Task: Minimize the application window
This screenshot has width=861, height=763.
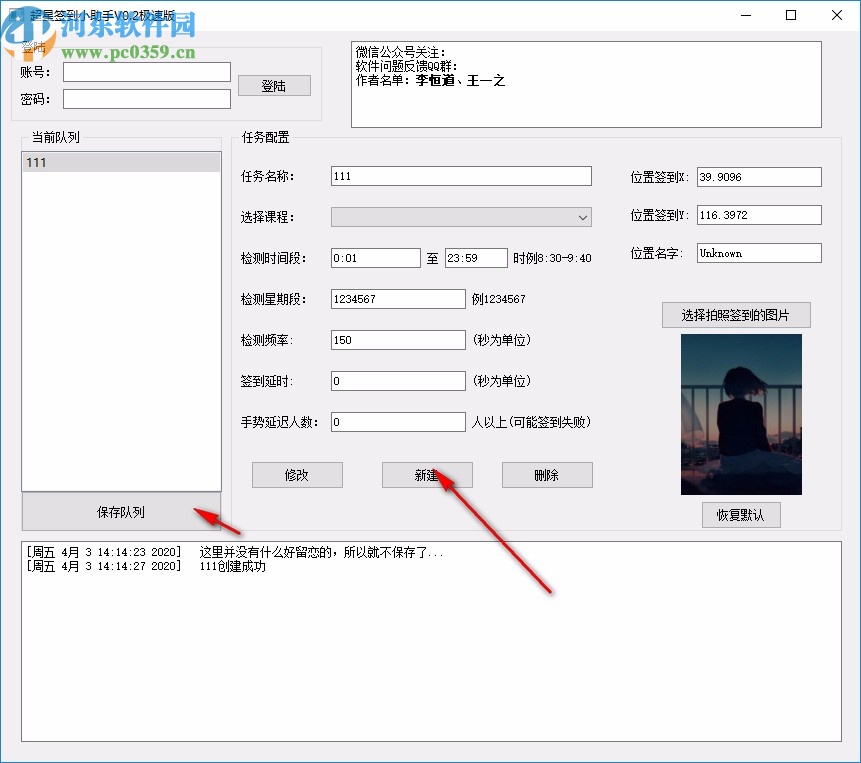Action: click(x=746, y=15)
